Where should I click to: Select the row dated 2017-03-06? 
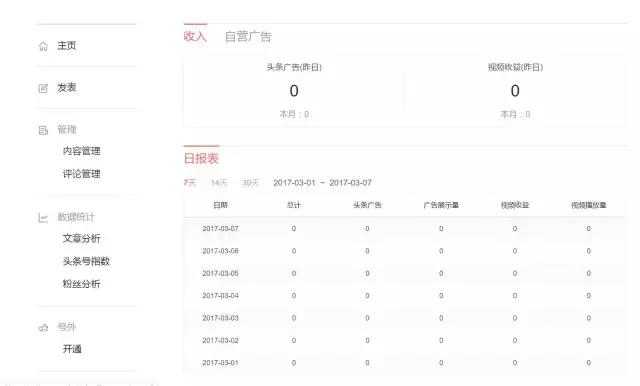coord(404,251)
